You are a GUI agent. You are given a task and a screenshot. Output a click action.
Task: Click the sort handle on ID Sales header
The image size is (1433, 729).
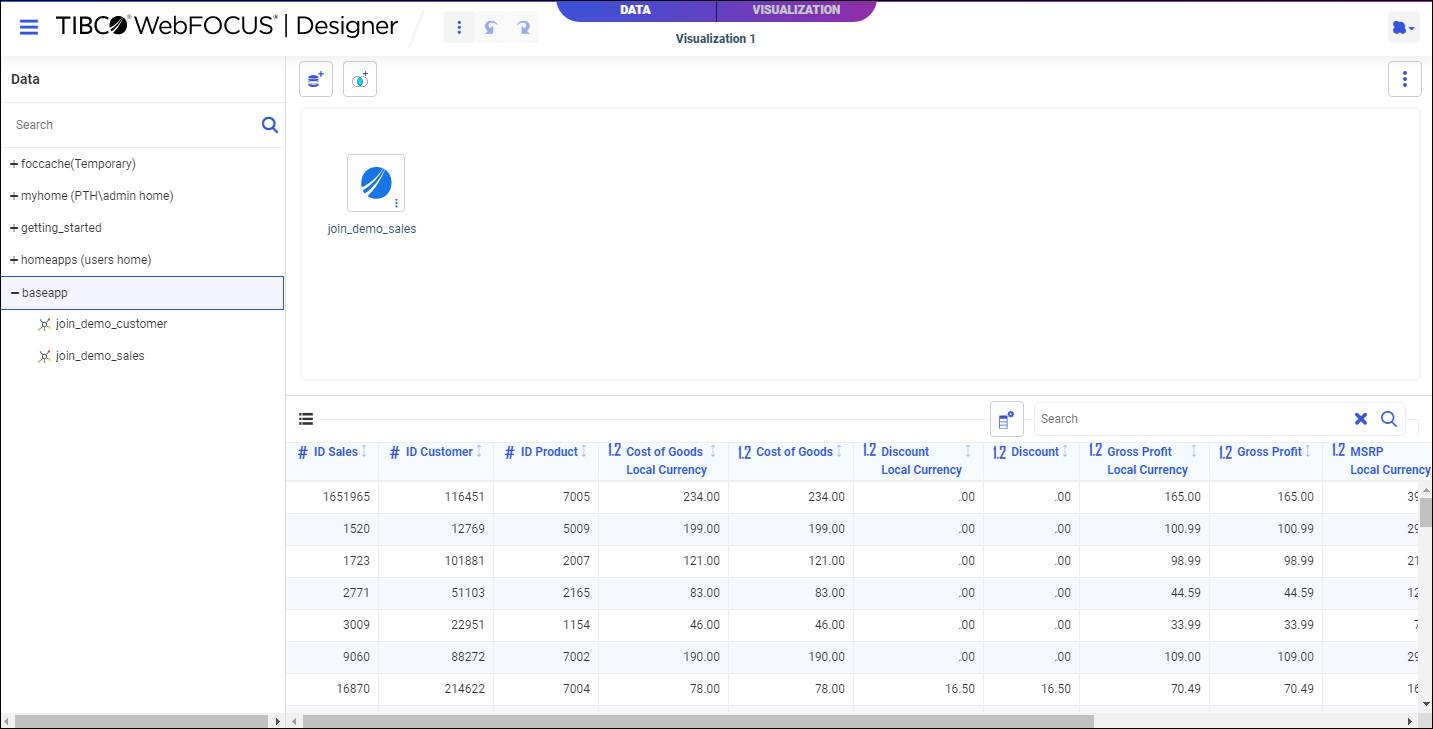pyautogui.click(x=364, y=452)
